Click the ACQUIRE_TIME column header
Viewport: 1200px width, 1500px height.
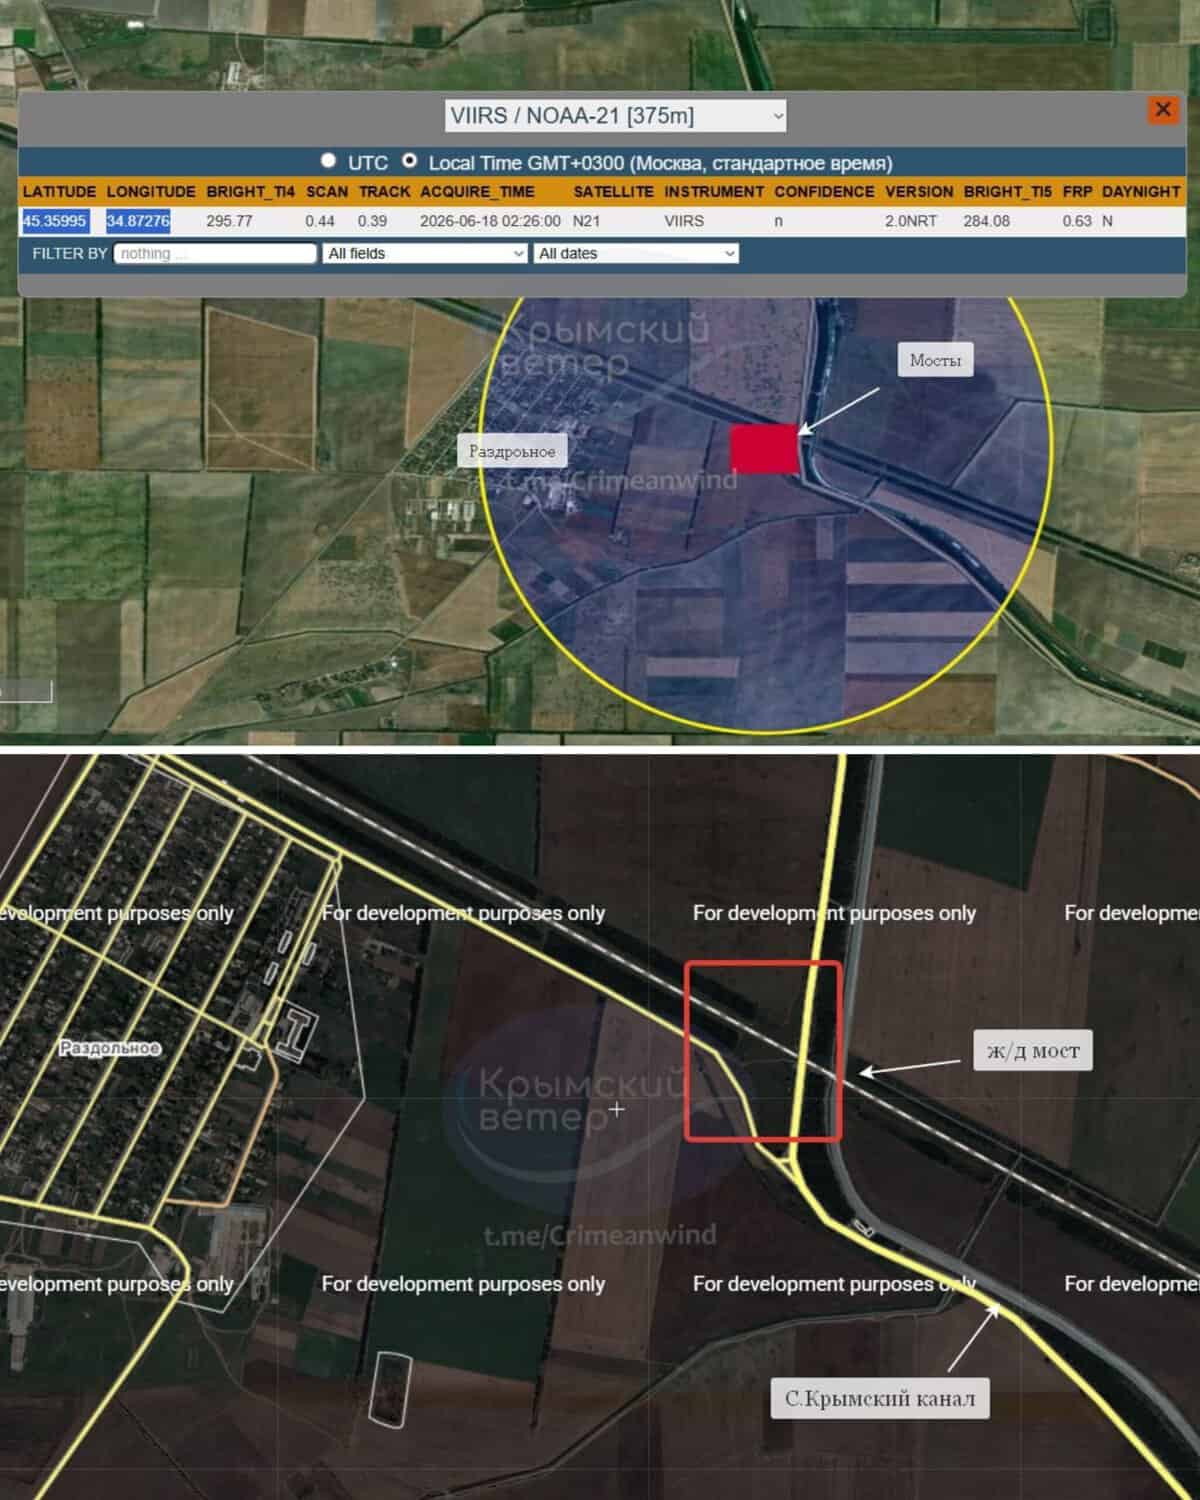click(477, 192)
